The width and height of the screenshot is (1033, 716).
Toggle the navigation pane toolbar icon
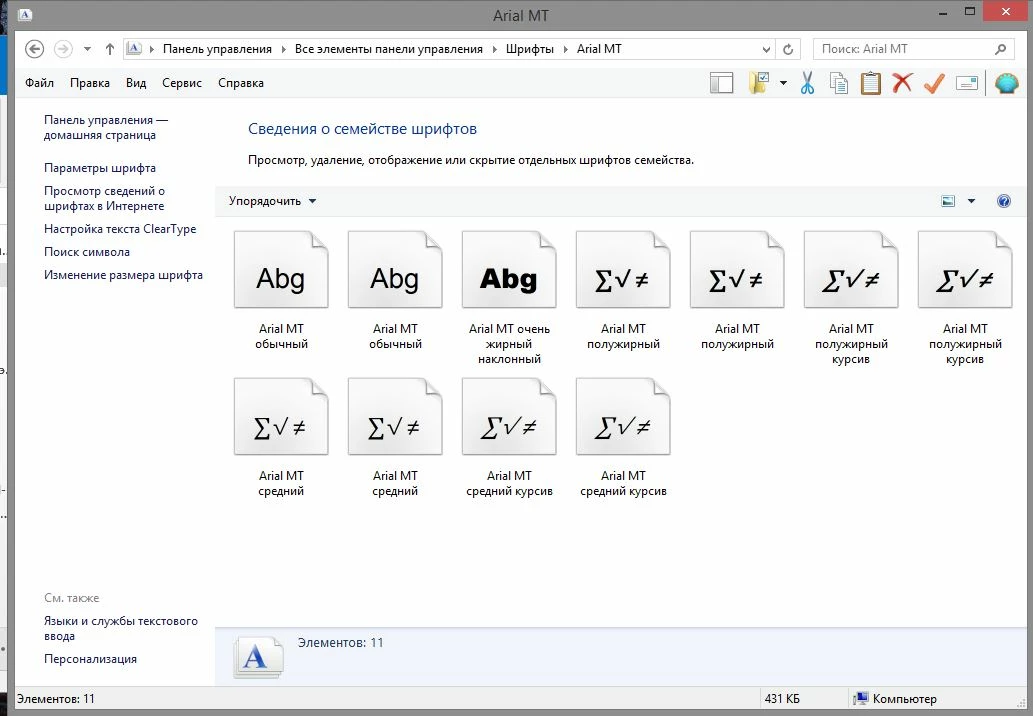point(721,83)
